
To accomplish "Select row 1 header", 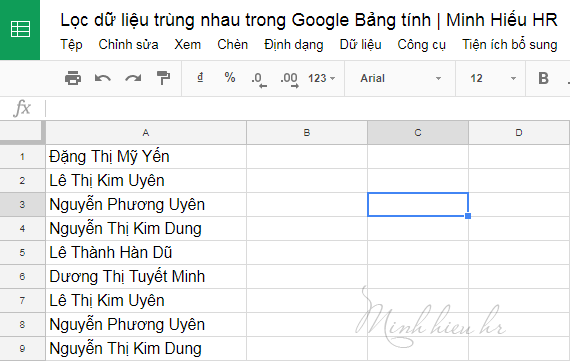I will (x=22, y=157).
